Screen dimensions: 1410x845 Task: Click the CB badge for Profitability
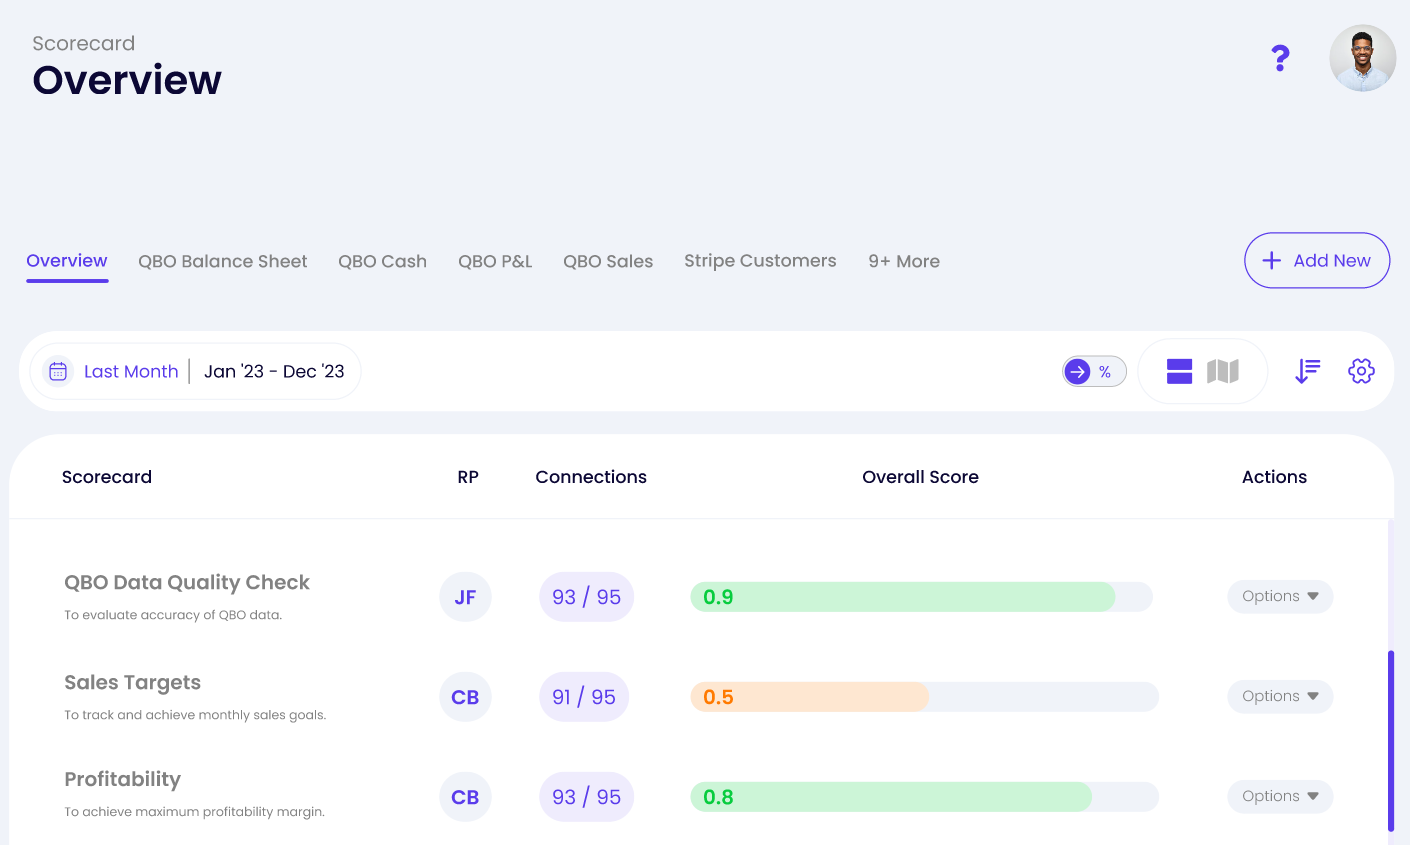pyautogui.click(x=465, y=796)
